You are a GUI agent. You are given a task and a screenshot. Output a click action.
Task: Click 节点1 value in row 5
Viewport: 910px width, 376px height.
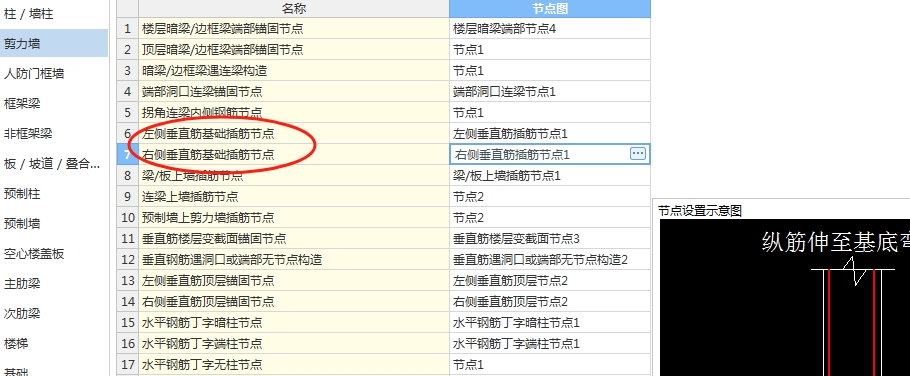(550, 112)
